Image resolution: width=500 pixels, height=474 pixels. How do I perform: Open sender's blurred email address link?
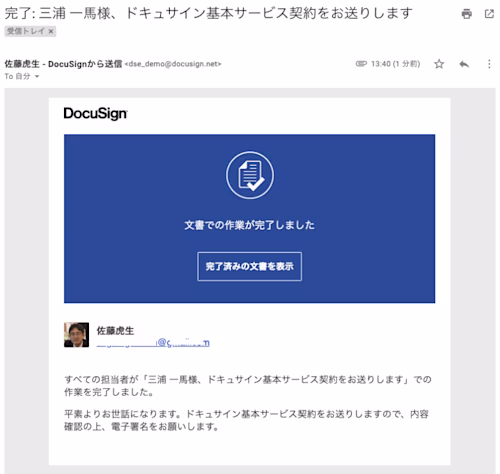pyautogui.click(x=153, y=343)
